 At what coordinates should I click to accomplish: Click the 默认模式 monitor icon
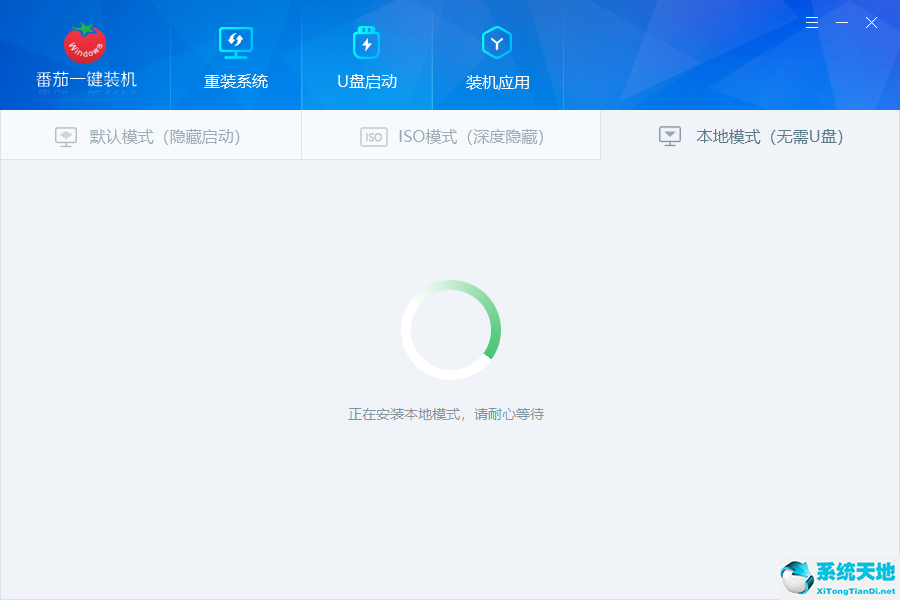pyautogui.click(x=65, y=135)
